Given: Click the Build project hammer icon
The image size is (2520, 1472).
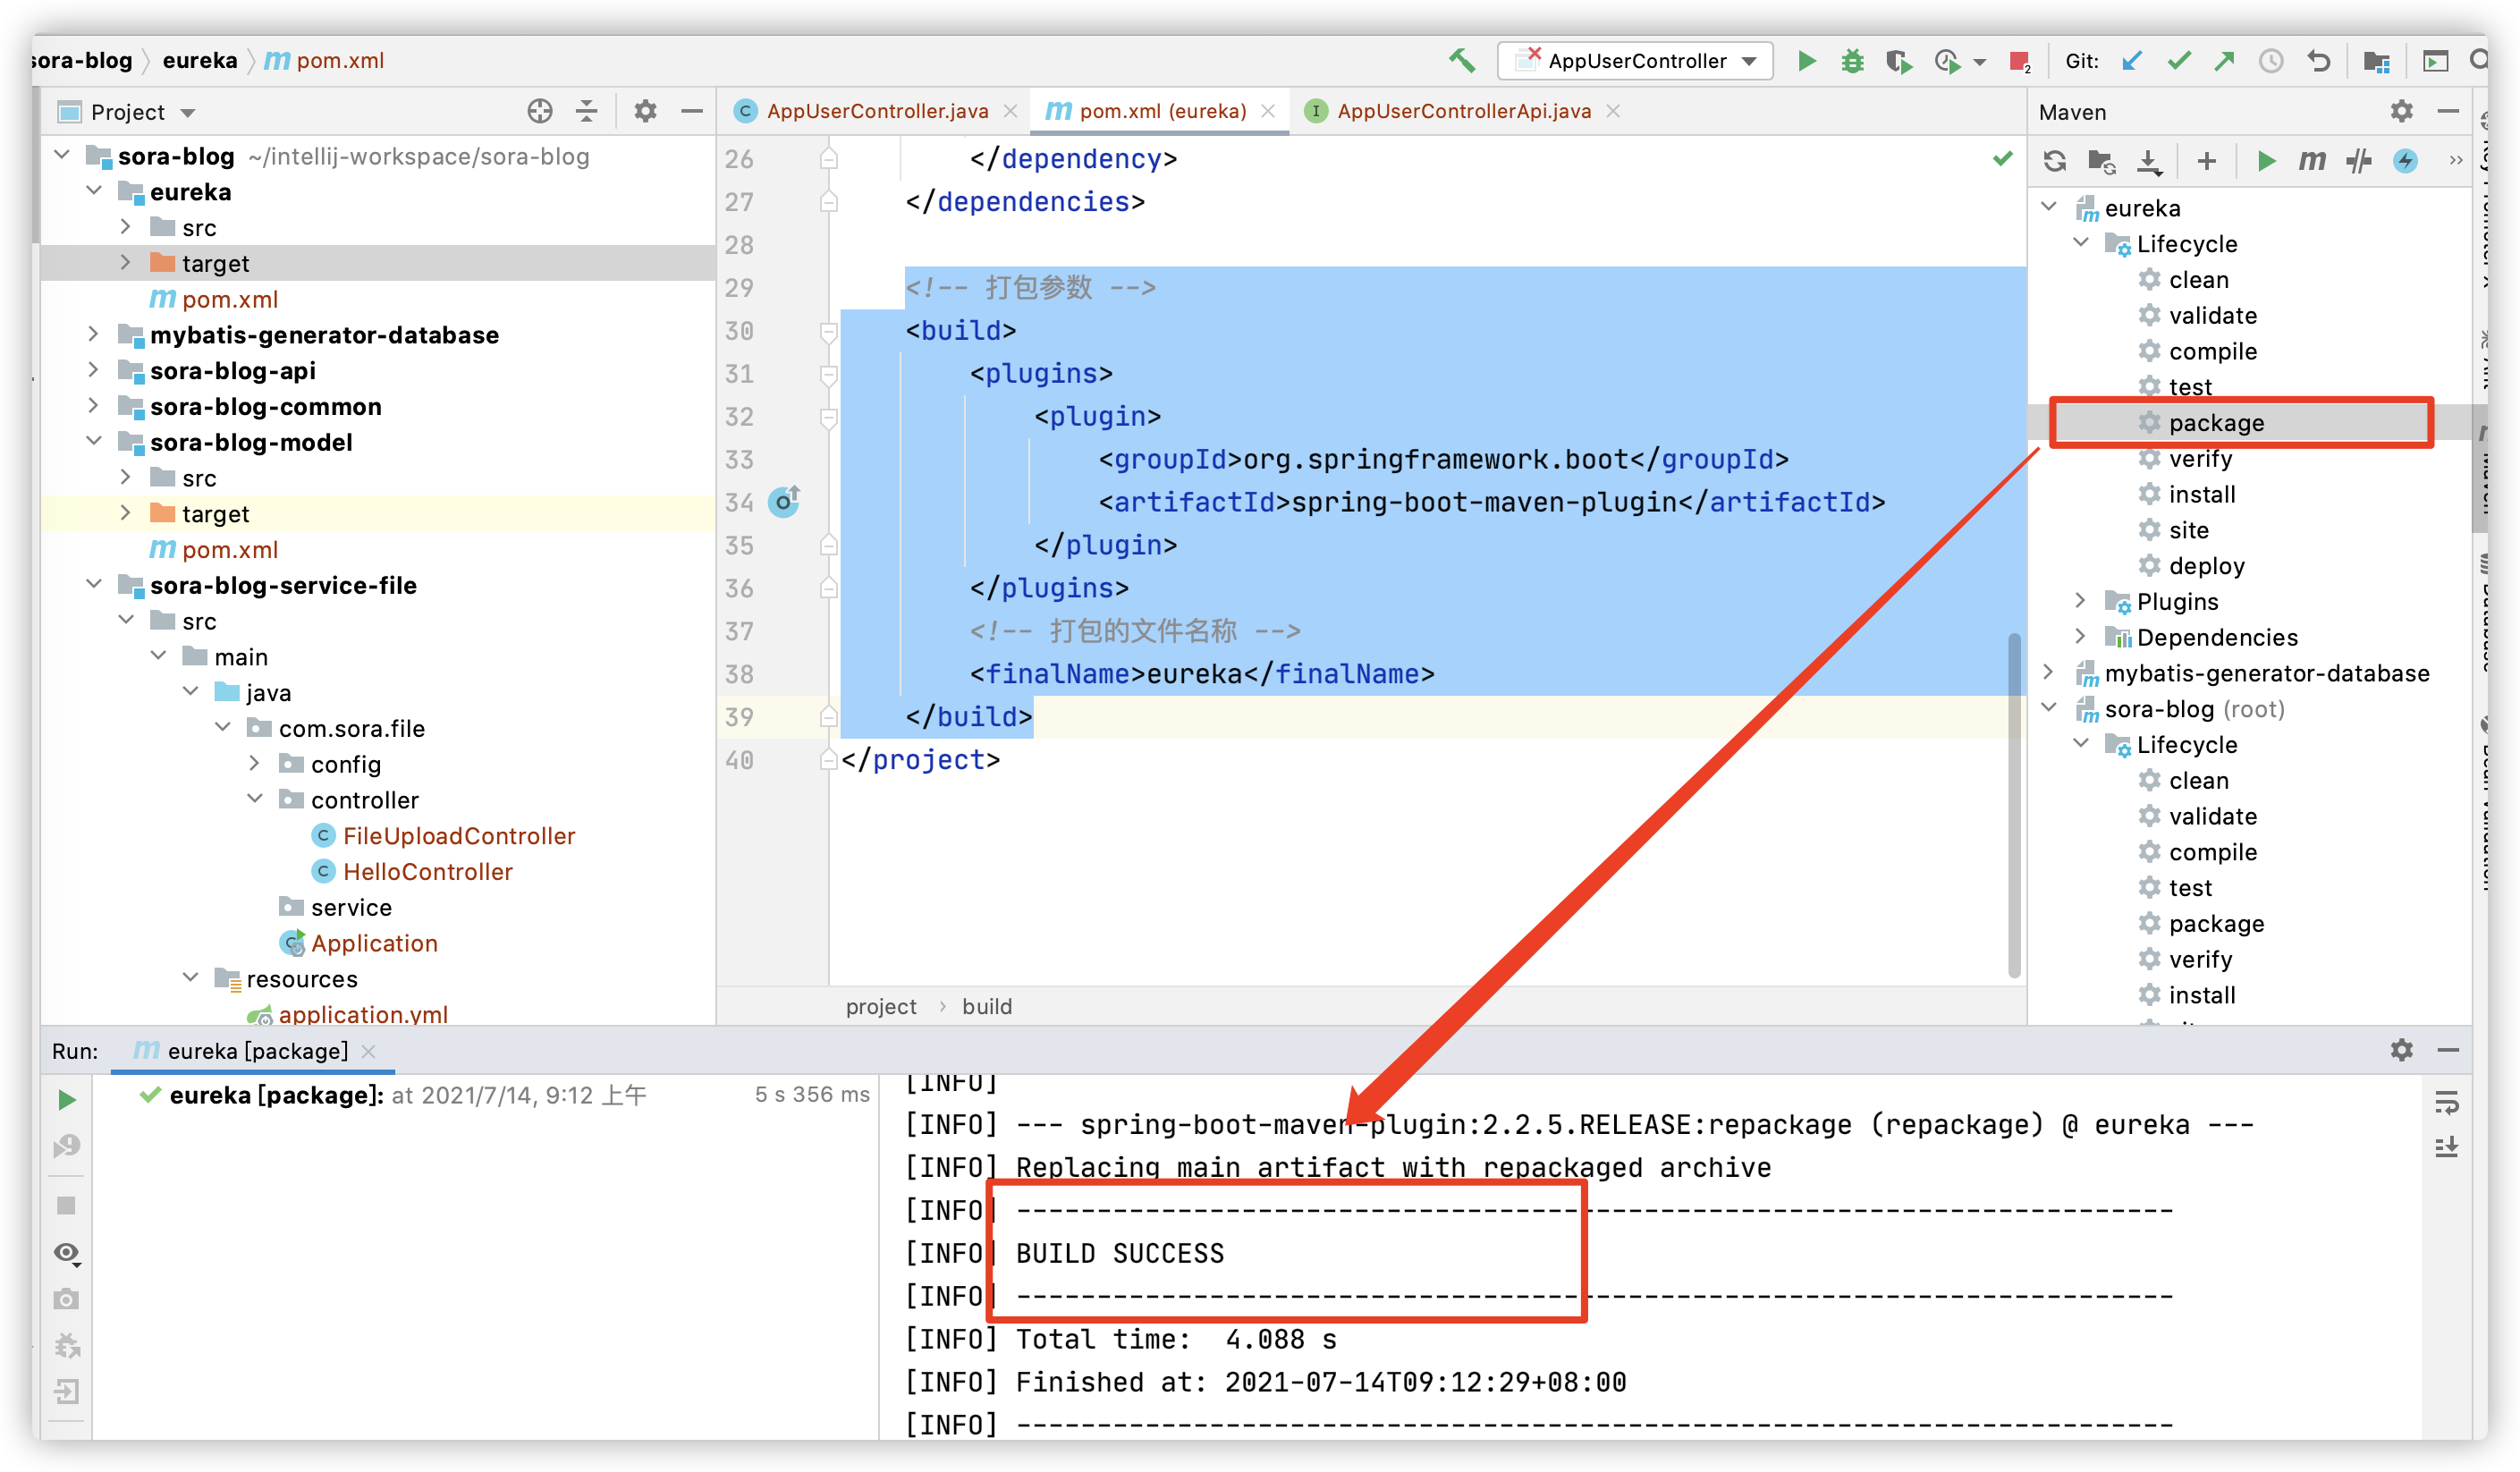Looking at the screenshot, I should pyautogui.click(x=1462, y=60).
